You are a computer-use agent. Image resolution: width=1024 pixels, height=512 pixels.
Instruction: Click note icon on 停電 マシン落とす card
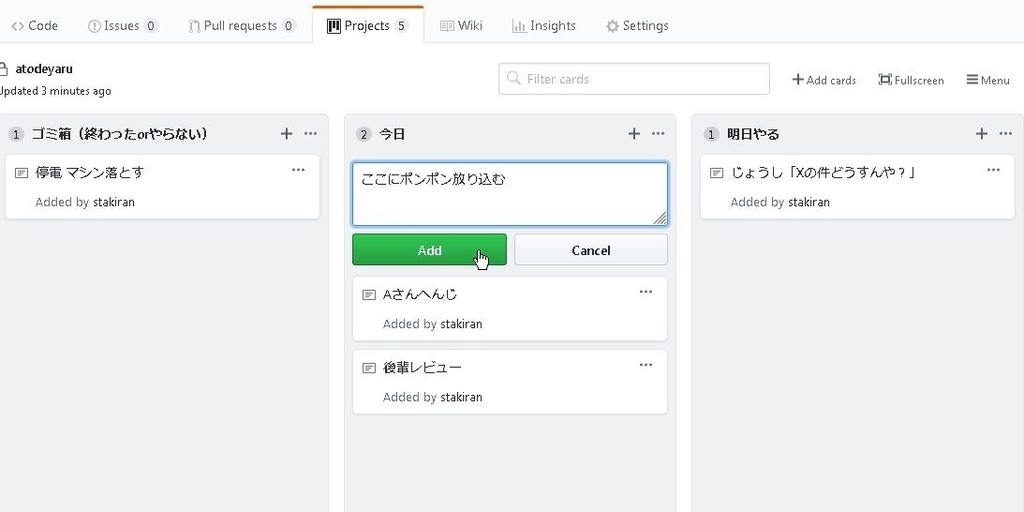coord(22,173)
